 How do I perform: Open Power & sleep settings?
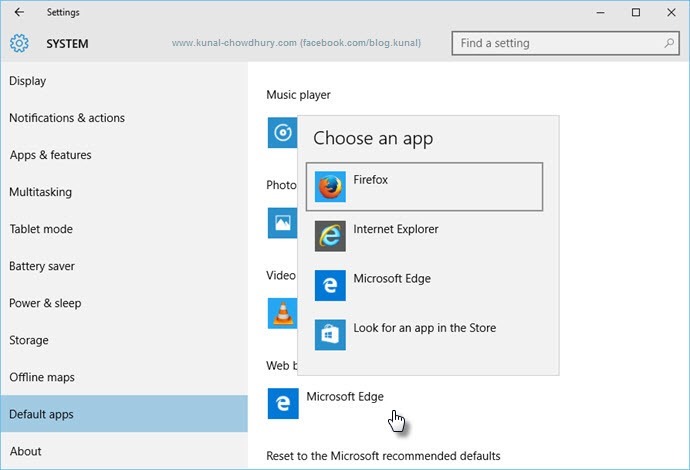click(x=124, y=303)
